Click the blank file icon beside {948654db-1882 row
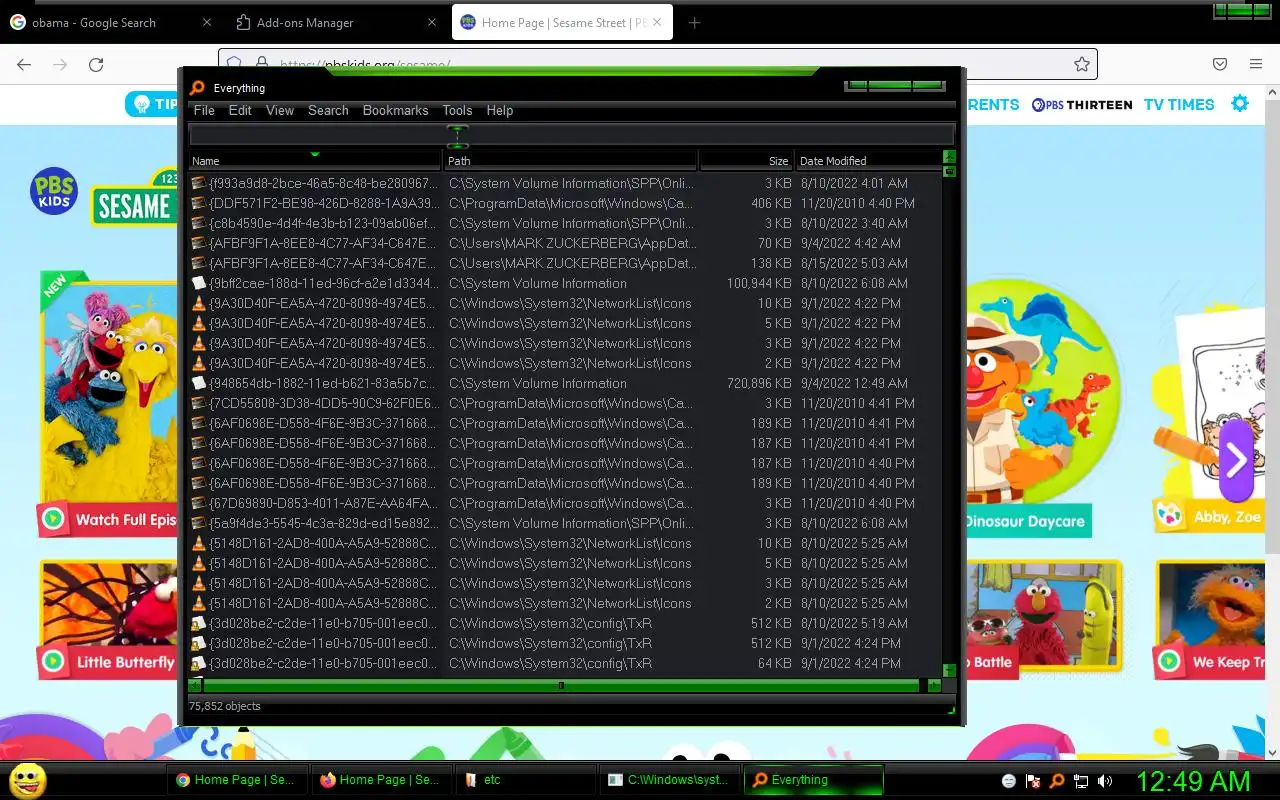Image resolution: width=1280 pixels, height=800 pixels. pyautogui.click(x=199, y=383)
